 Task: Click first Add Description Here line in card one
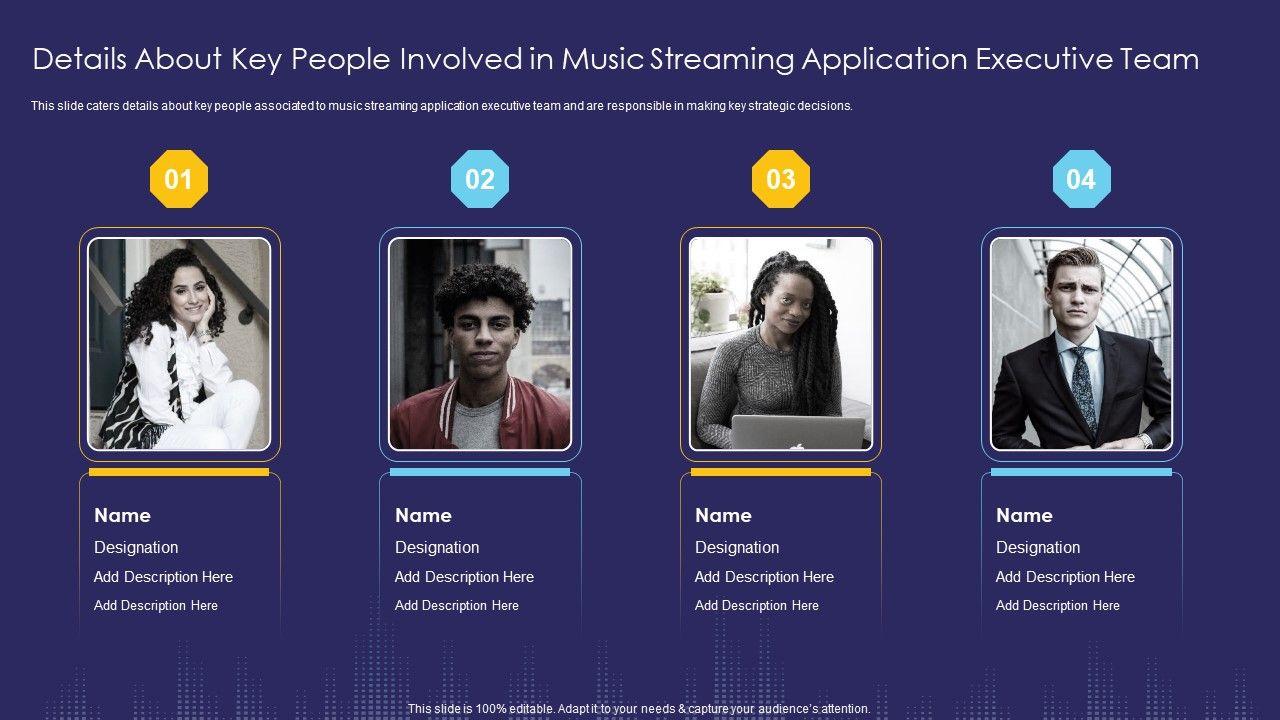(x=163, y=577)
